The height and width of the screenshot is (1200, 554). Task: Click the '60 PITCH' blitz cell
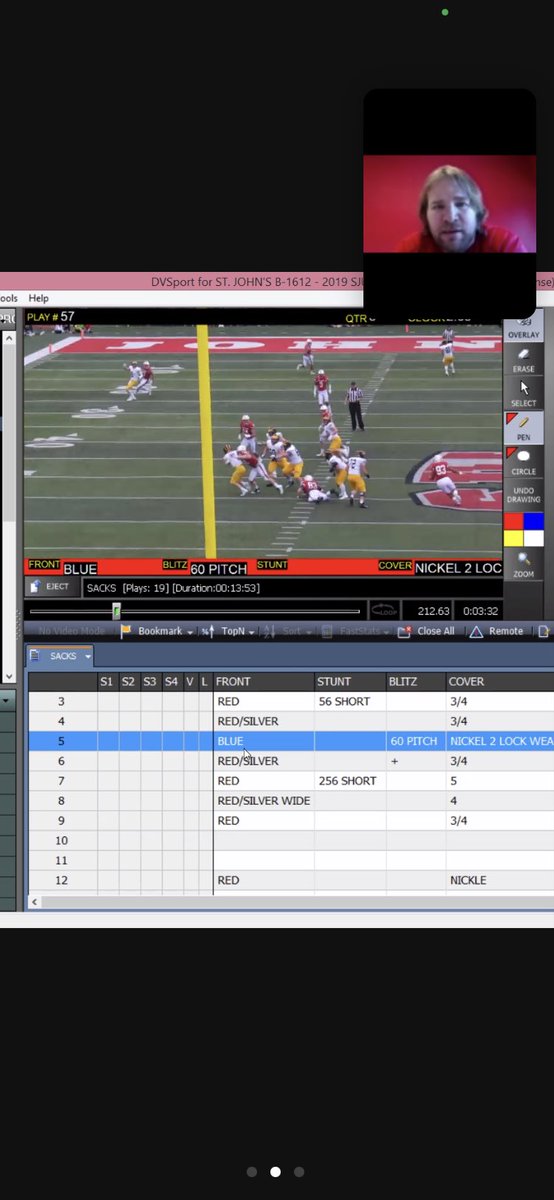[416, 741]
